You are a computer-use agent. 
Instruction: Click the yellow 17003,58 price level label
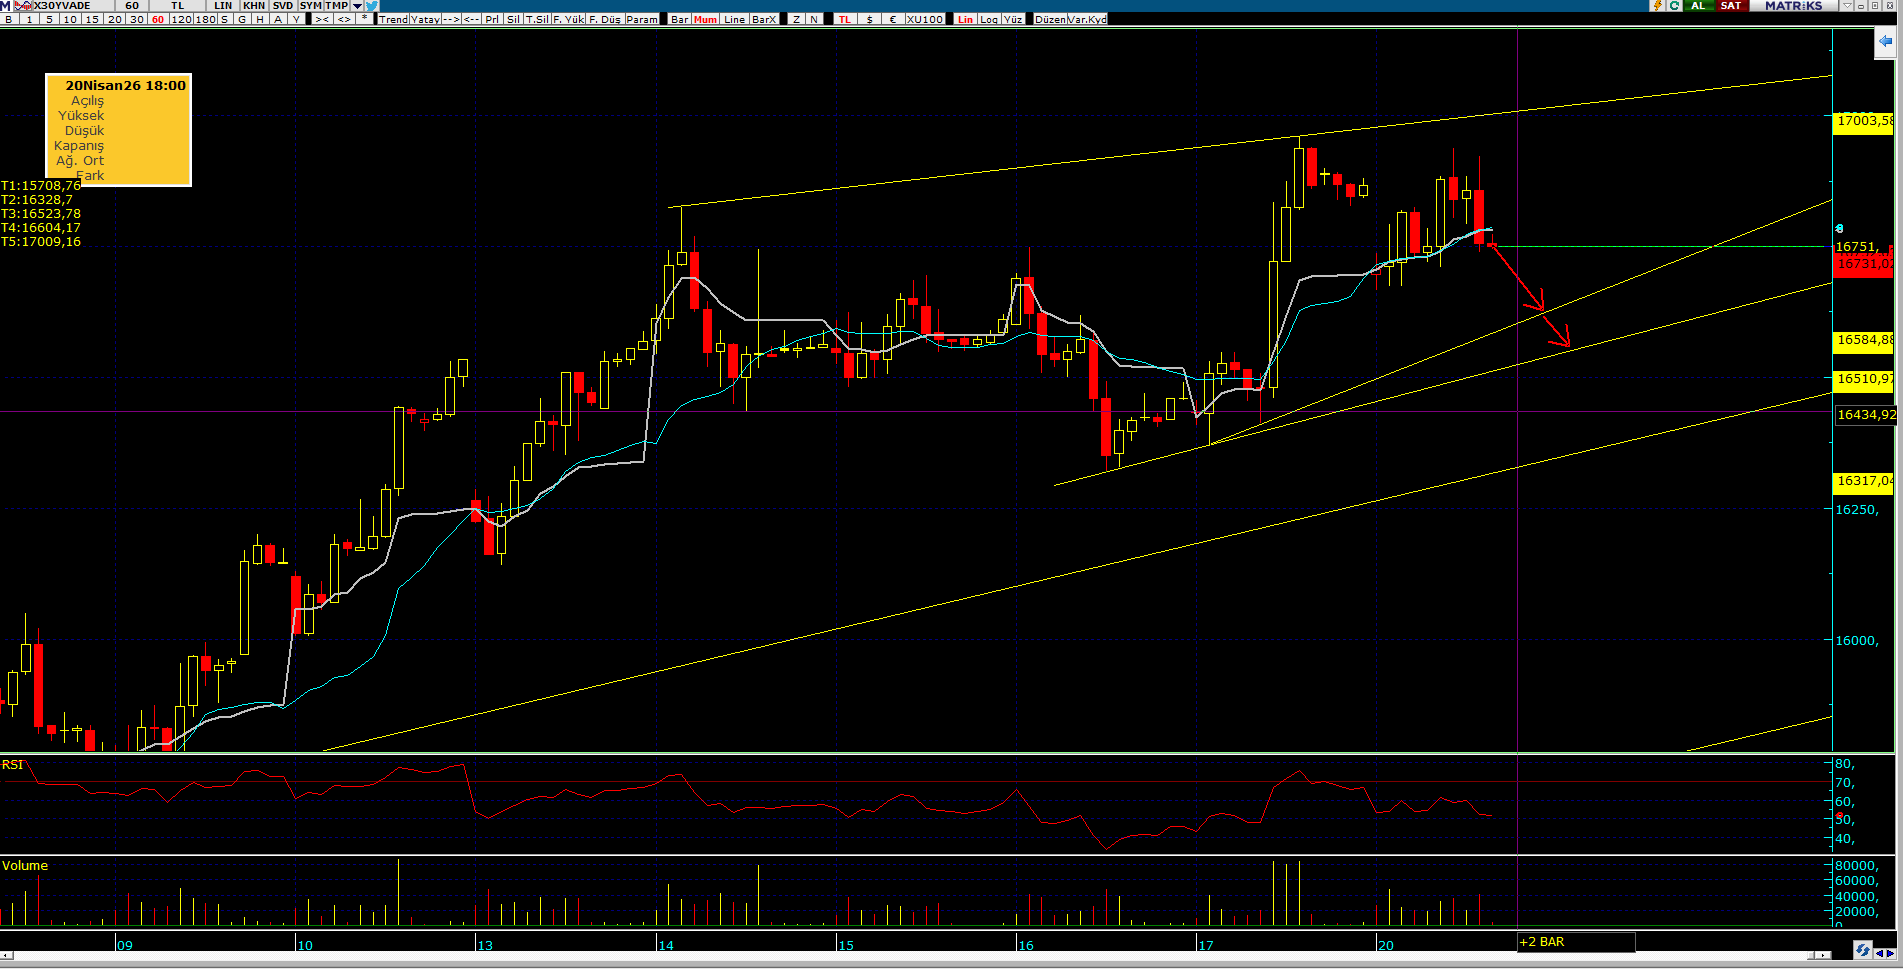1863,121
